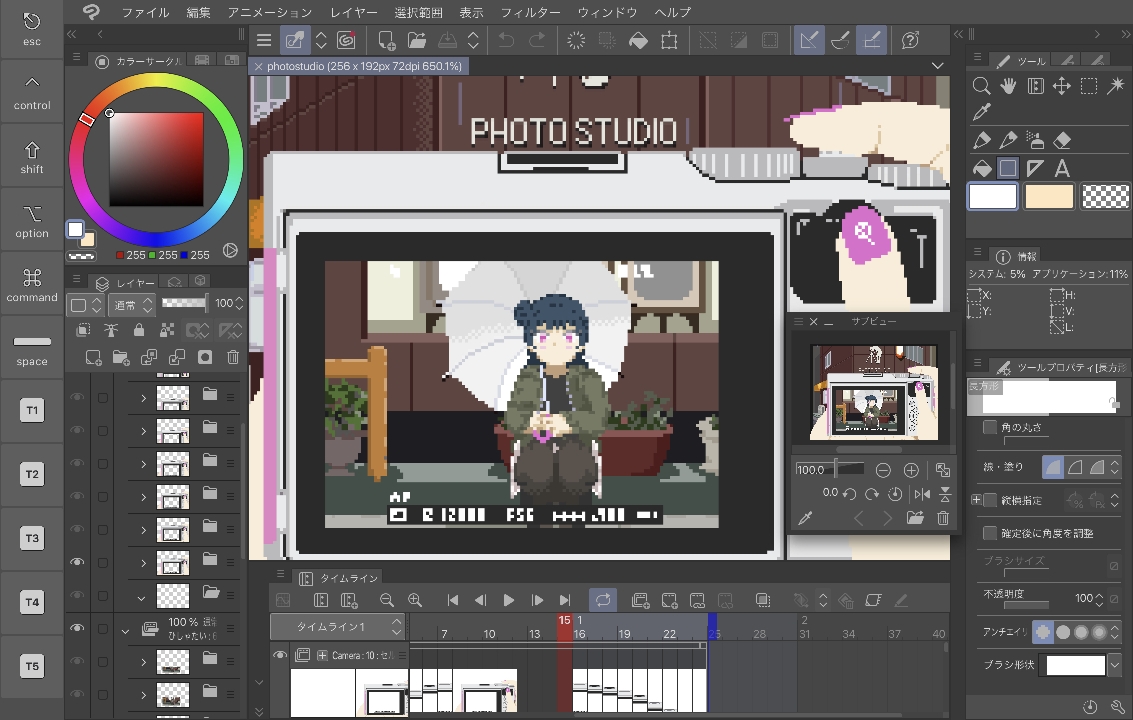Expand a collapsed layer folder in the layer list
Screen dimensions: 1133x720
144,397
